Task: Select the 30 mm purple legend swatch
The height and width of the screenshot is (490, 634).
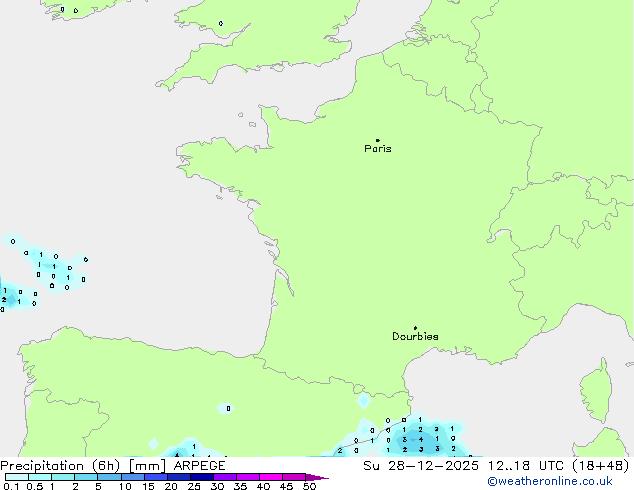Action: [x=225, y=477]
